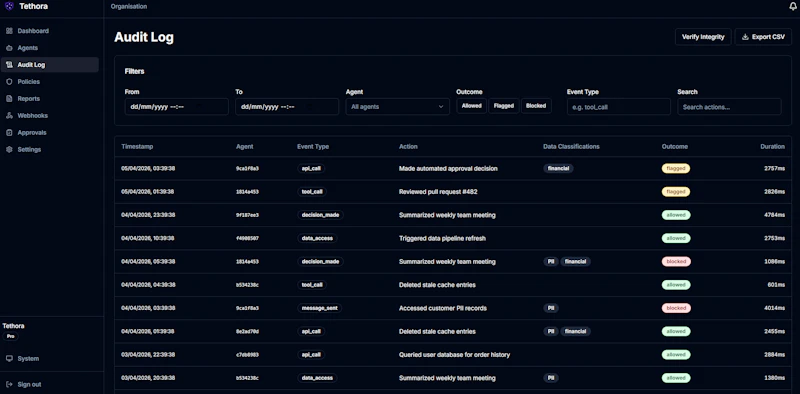800x394 pixels.
Task: Click the System monitor icon
Action: click(9, 359)
